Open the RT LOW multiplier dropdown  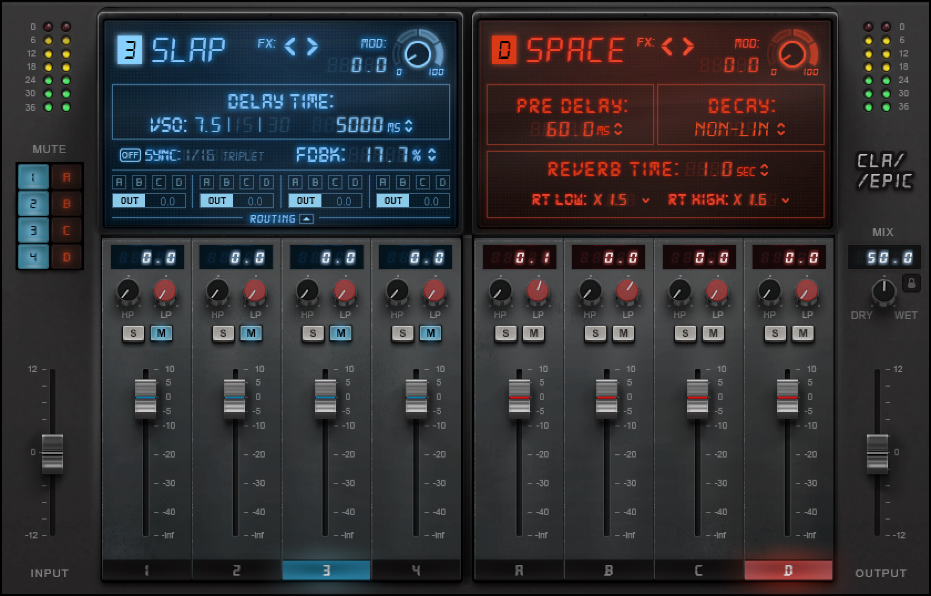[x=646, y=201]
